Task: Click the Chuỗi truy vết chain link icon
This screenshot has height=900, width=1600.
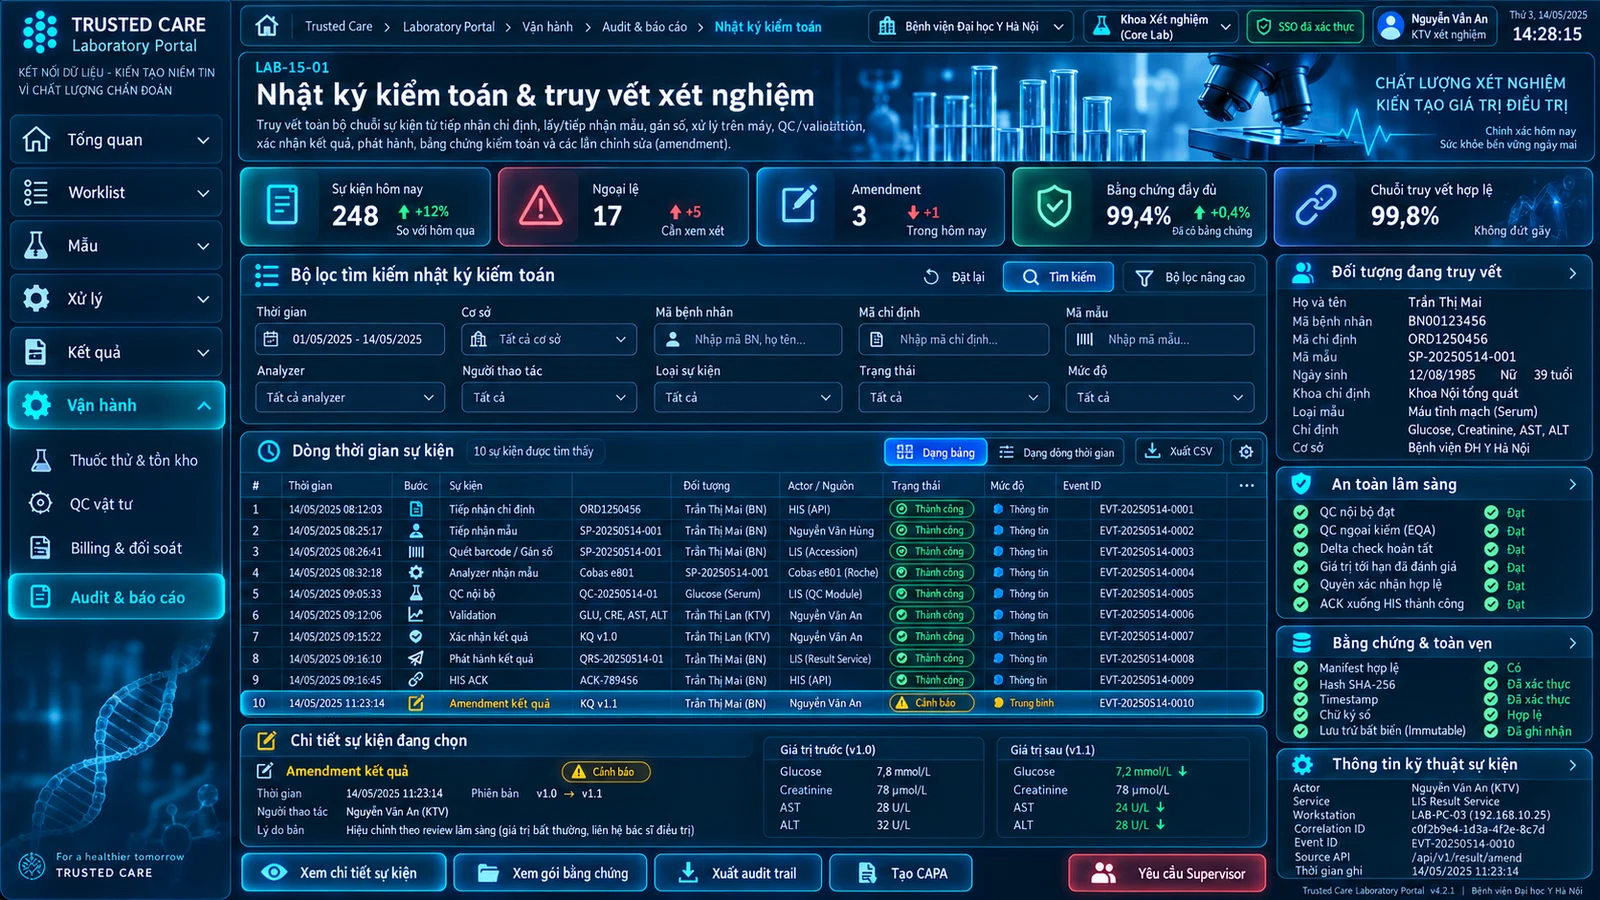Action: 1316,206
